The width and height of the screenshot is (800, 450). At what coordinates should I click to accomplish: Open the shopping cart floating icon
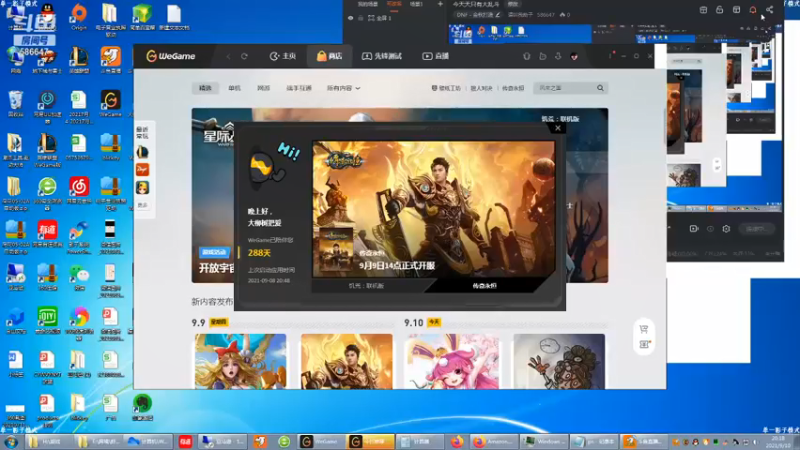pyautogui.click(x=644, y=329)
